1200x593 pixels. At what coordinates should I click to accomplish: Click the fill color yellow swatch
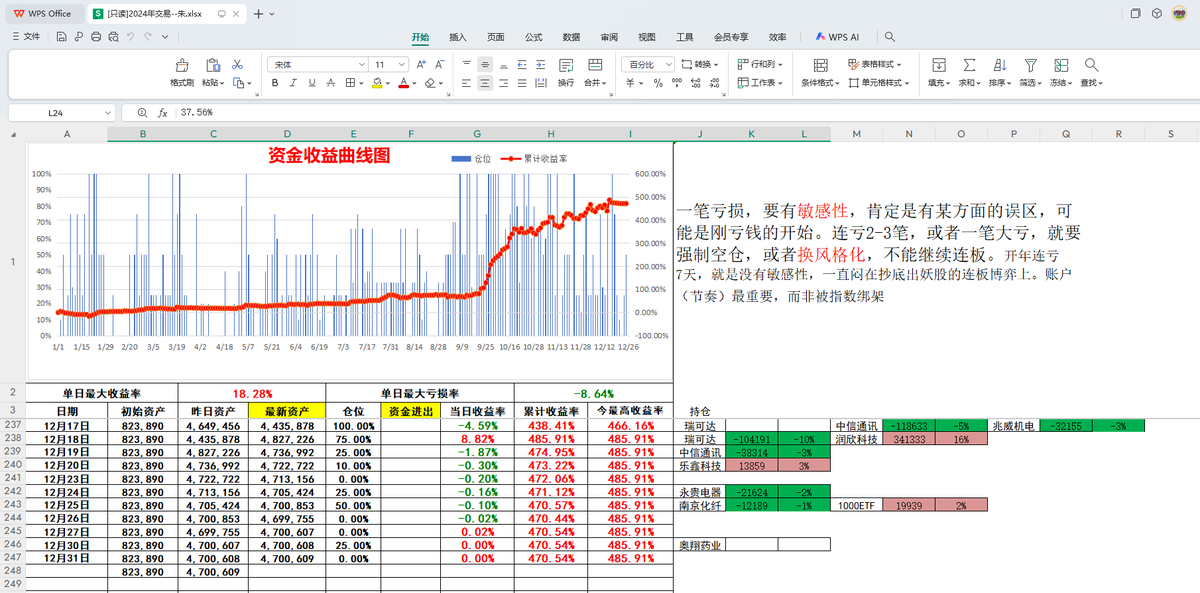click(376, 83)
